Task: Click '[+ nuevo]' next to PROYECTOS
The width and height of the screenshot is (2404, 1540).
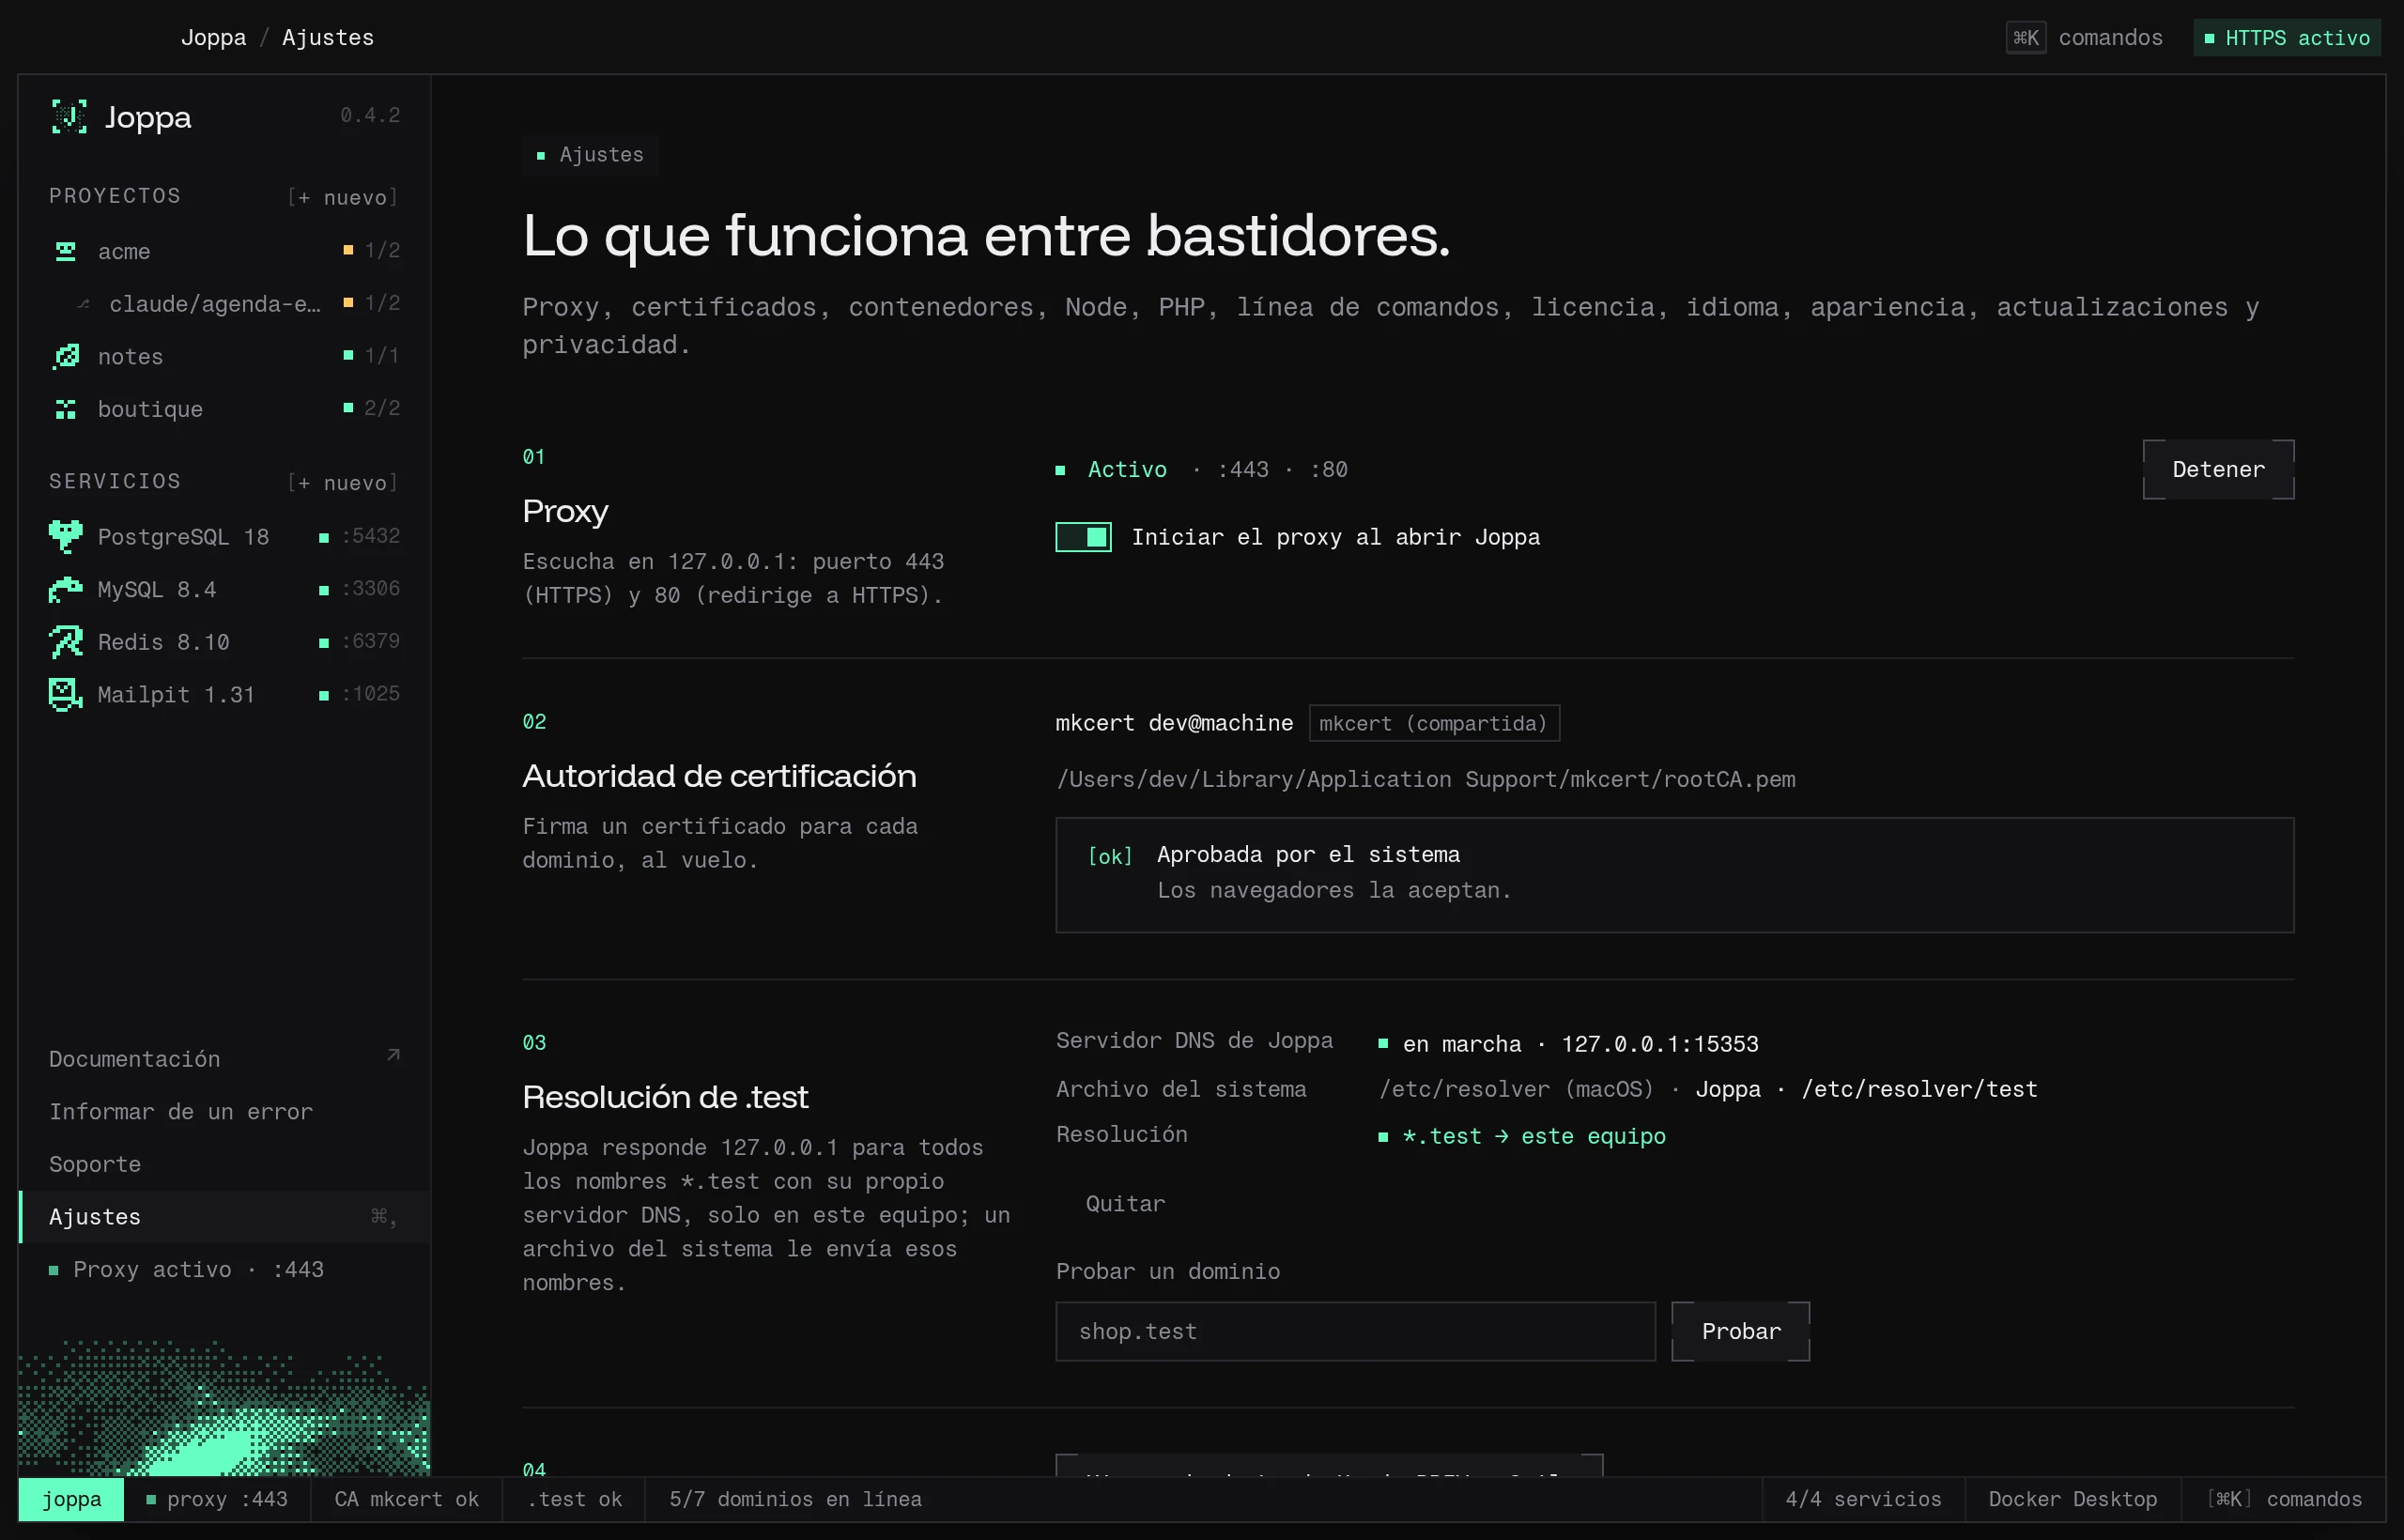Action: tap(343, 197)
